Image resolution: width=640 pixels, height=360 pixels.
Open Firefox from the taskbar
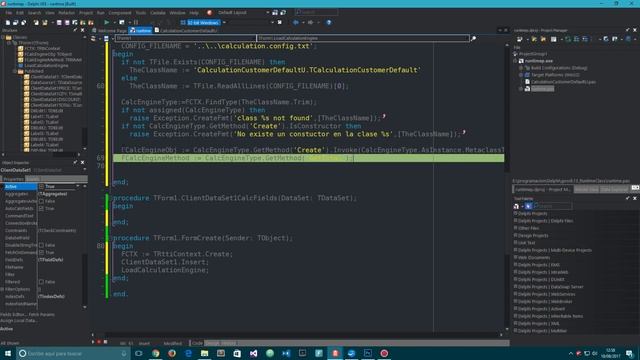coord(172,353)
